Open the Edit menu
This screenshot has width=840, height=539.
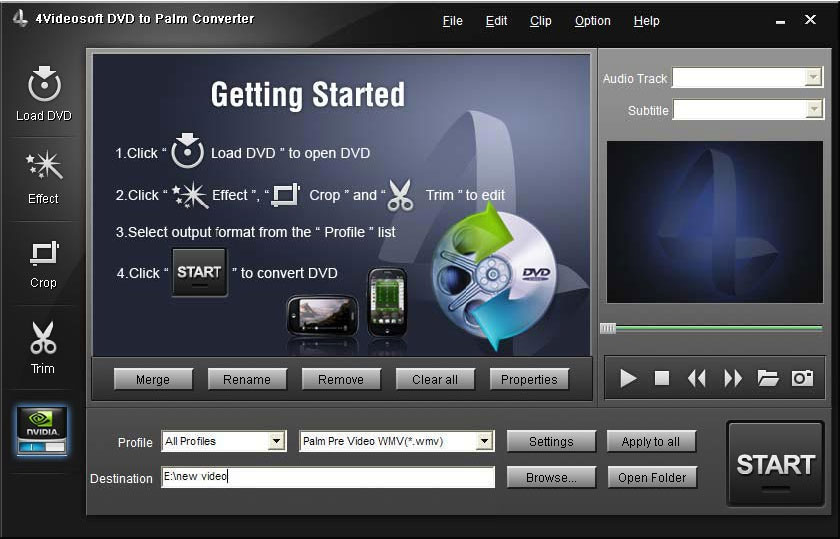[x=496, y=21]
